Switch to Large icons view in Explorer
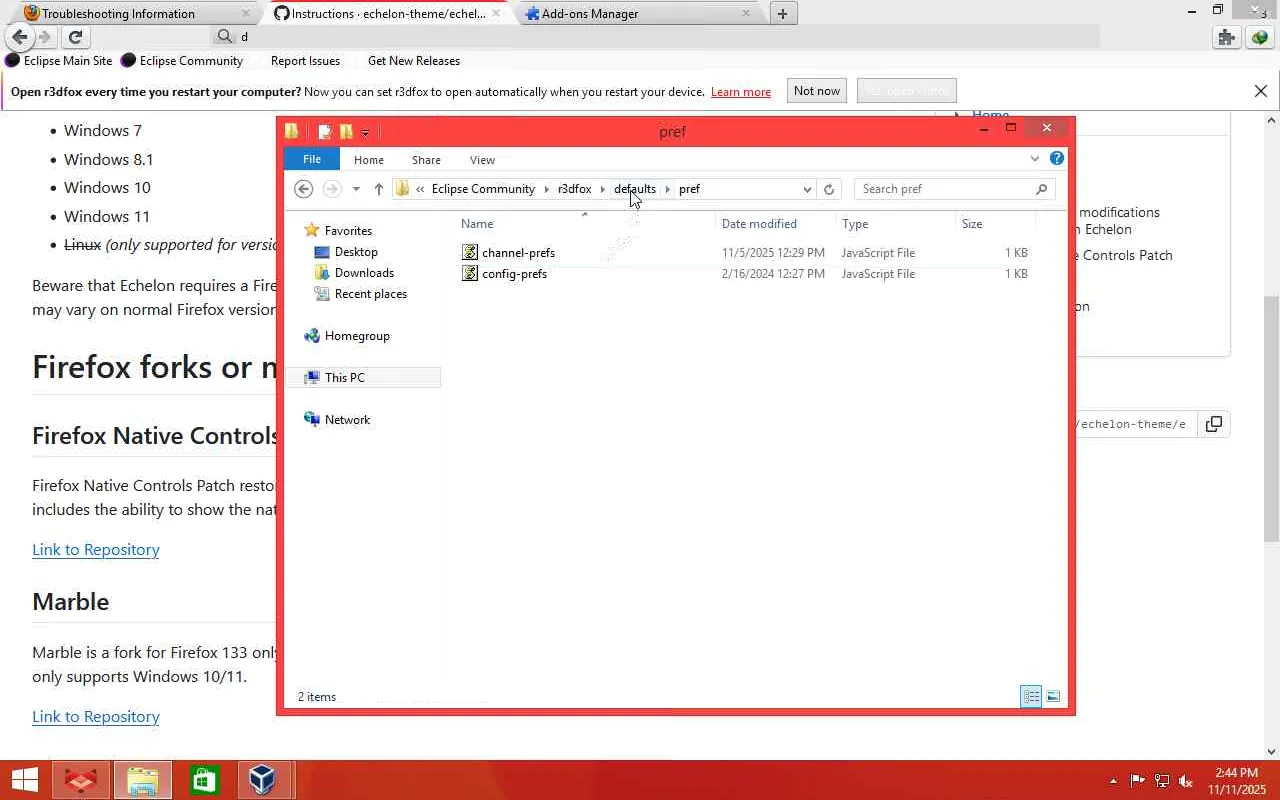Image resolution: width=1280 pixels, height=800 pixels. [x=1052, y=696]
